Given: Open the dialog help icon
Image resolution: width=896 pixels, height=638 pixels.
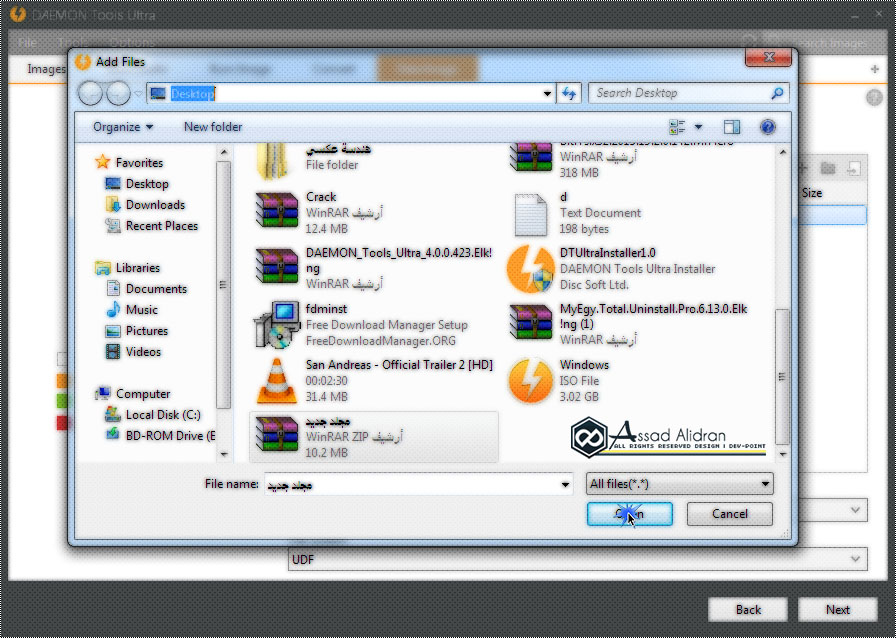Looking at the screenshot, I should pos(768,127).
